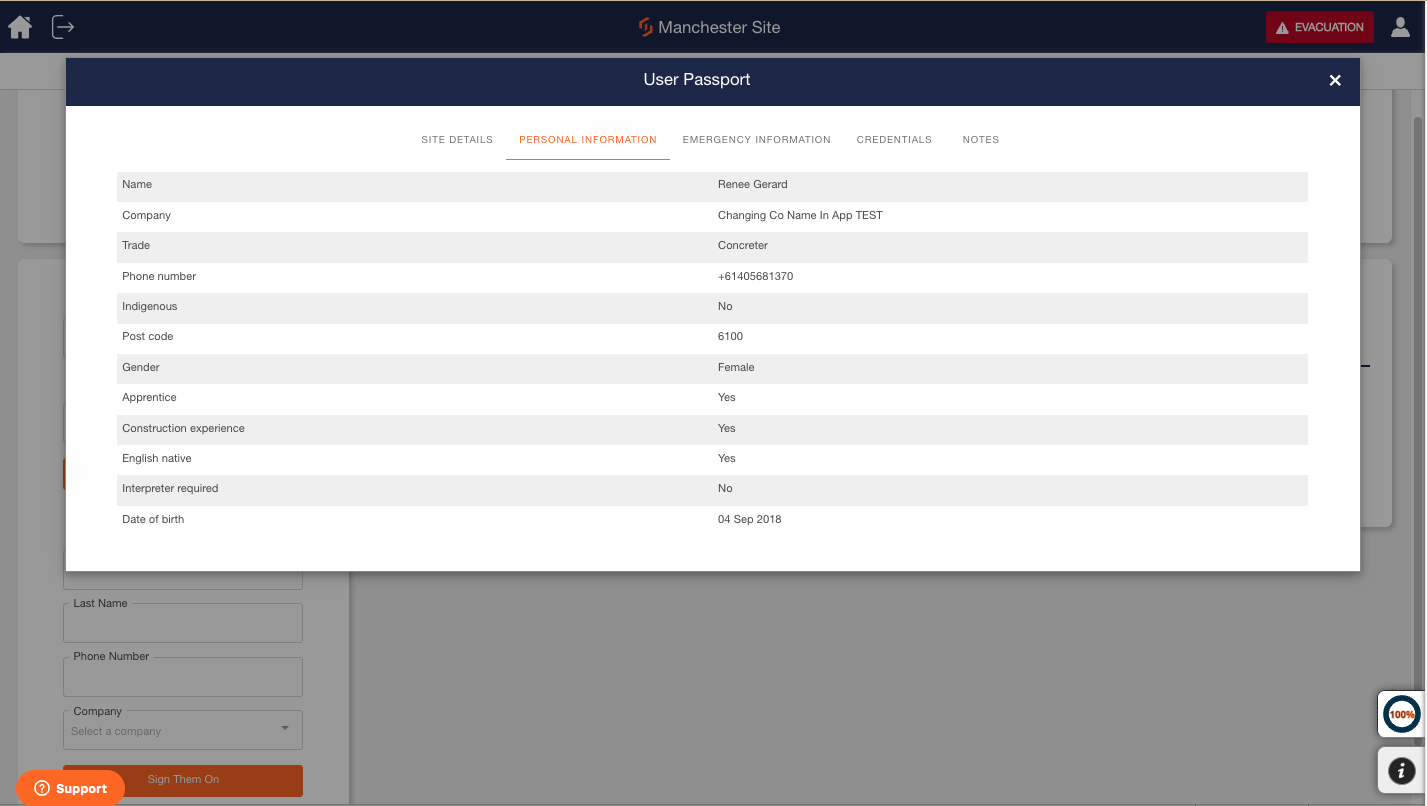Click the gender value Female
Viewport: 1427px width, 806px height.
(x=736, y=368)
